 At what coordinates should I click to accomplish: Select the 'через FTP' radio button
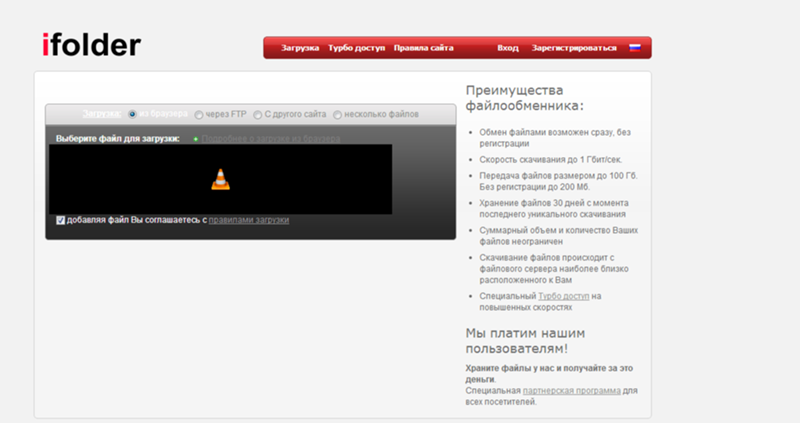coord(198,115)
